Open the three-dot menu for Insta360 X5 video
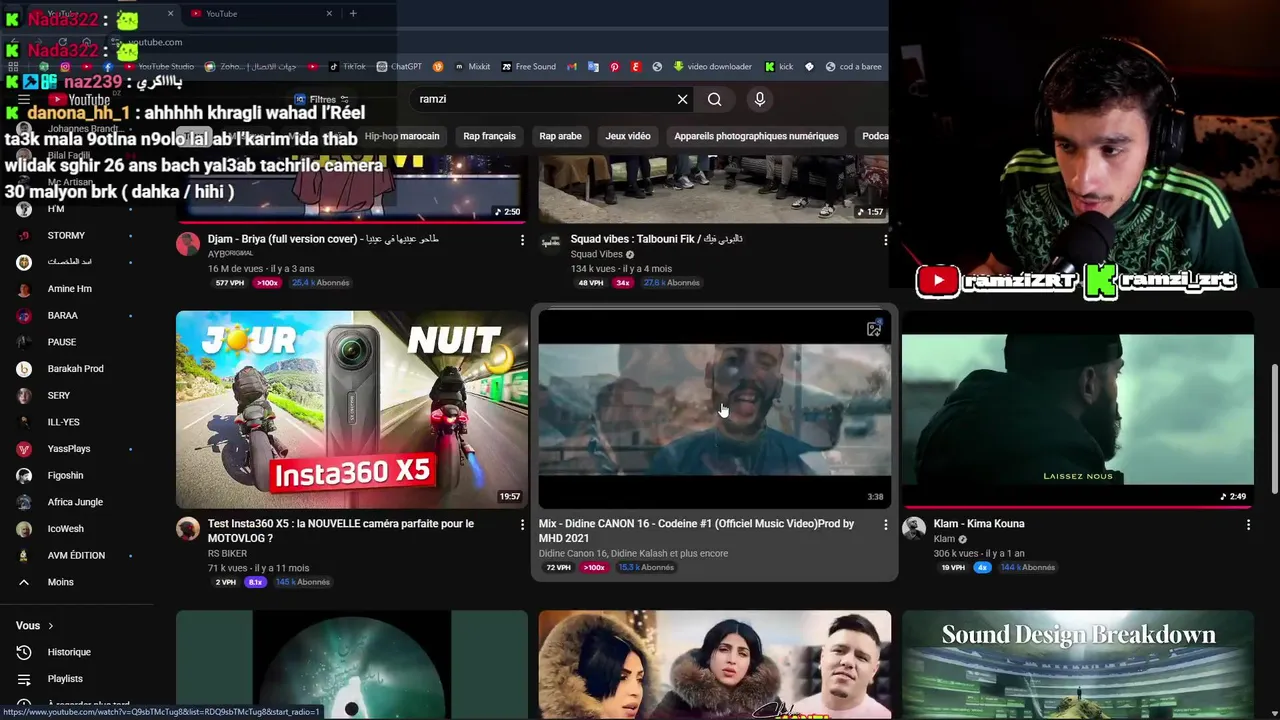 click(522, 524)
